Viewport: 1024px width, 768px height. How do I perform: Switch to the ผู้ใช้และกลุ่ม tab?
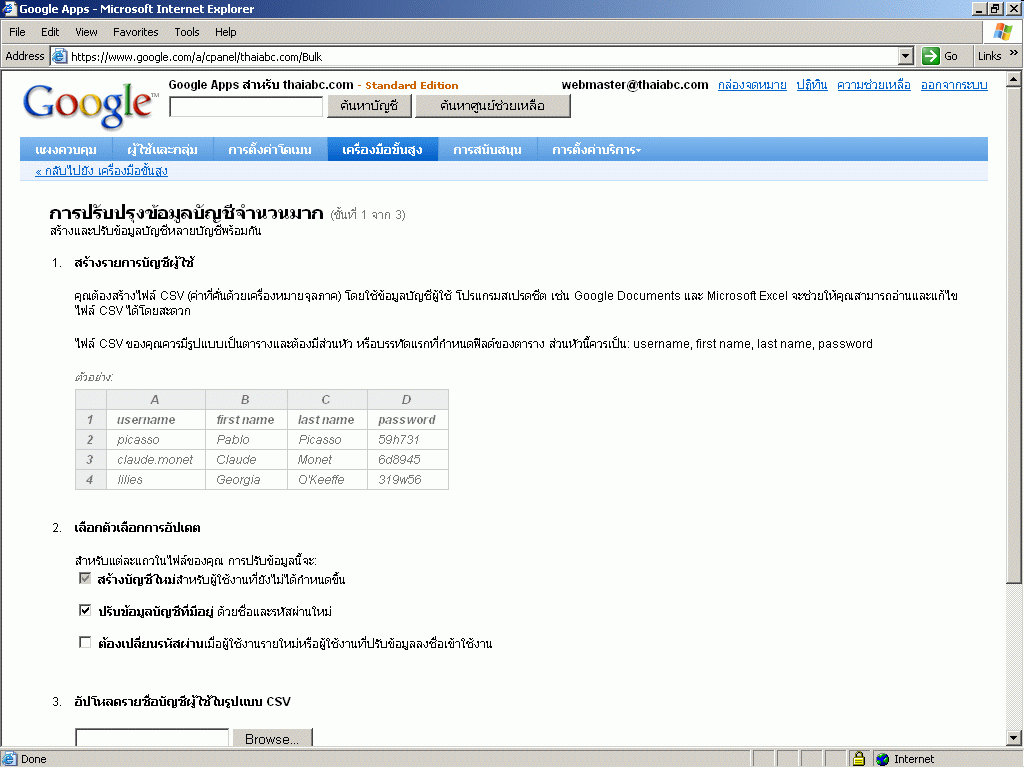(x=162, y=150)
